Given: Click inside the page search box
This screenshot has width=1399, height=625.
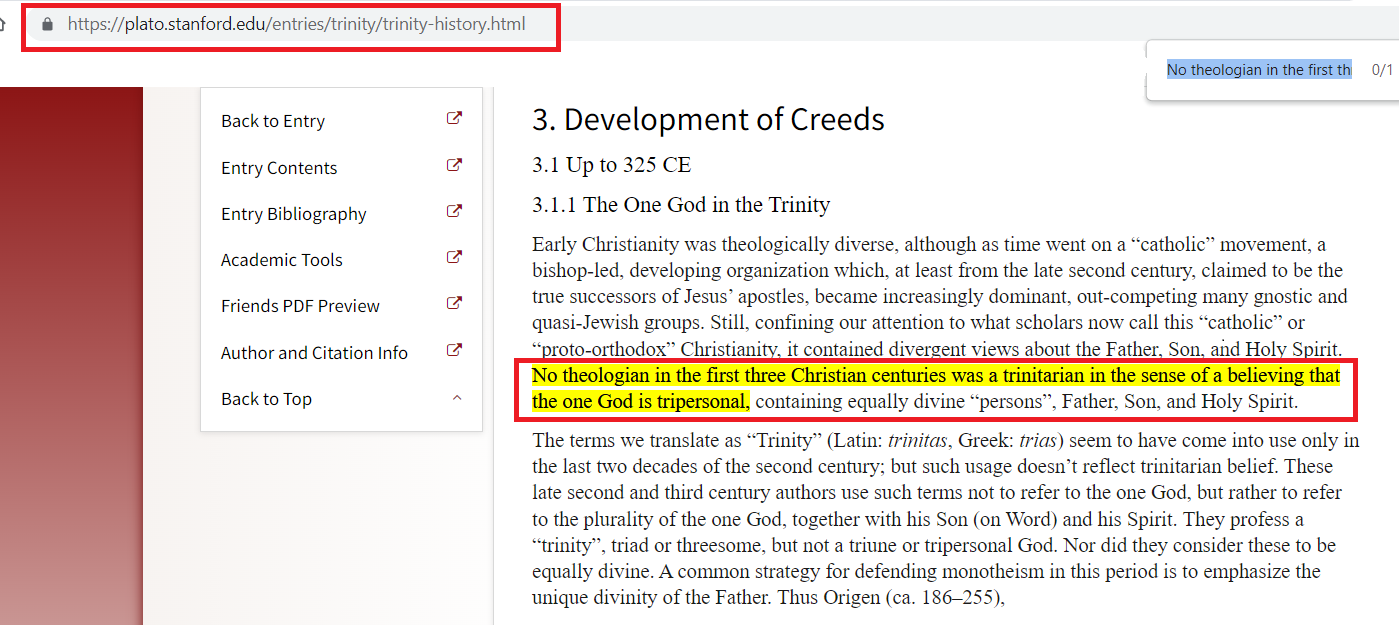Looking at the screenshot, I should coord(1256,69).
